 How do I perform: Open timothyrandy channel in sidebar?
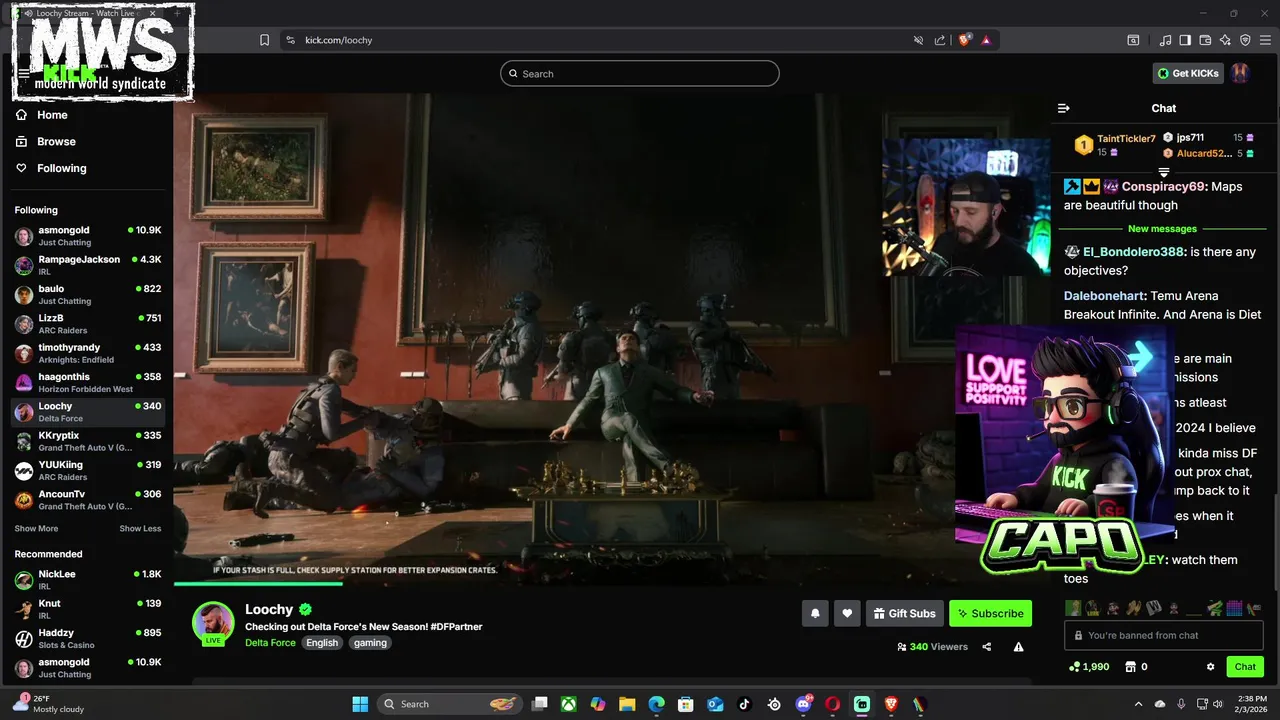(88, 353)
